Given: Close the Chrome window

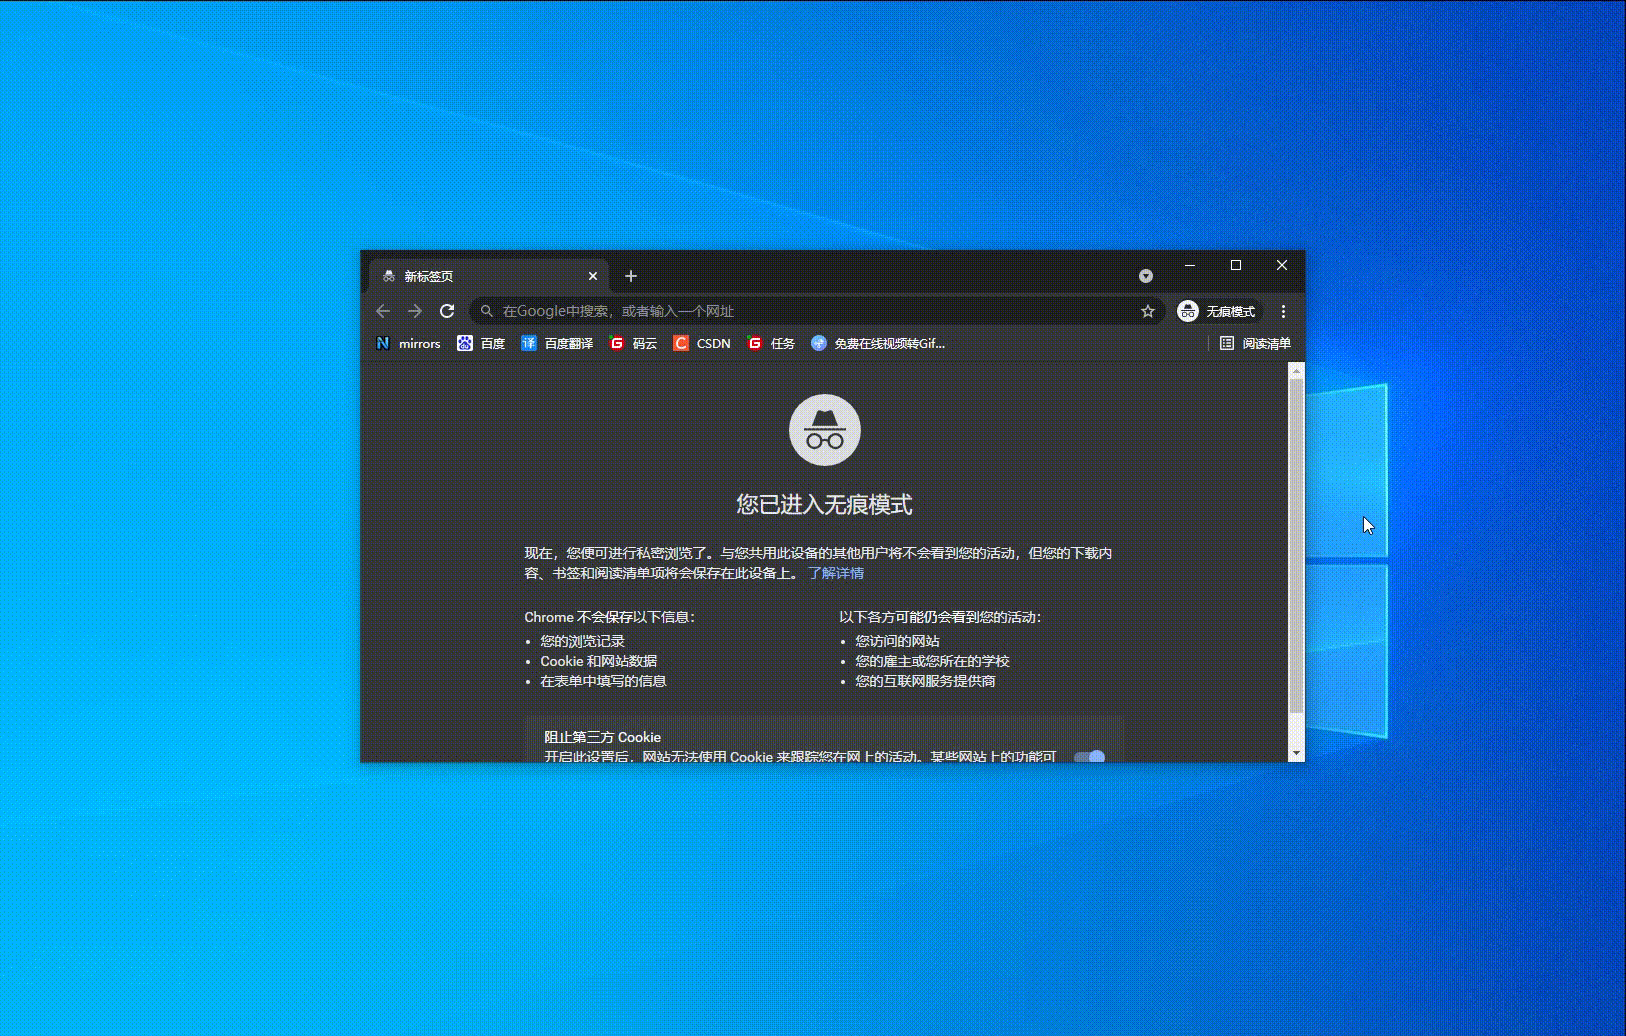Looking at the screenshot, I should pyautogui.click(x=1282, y=265).
